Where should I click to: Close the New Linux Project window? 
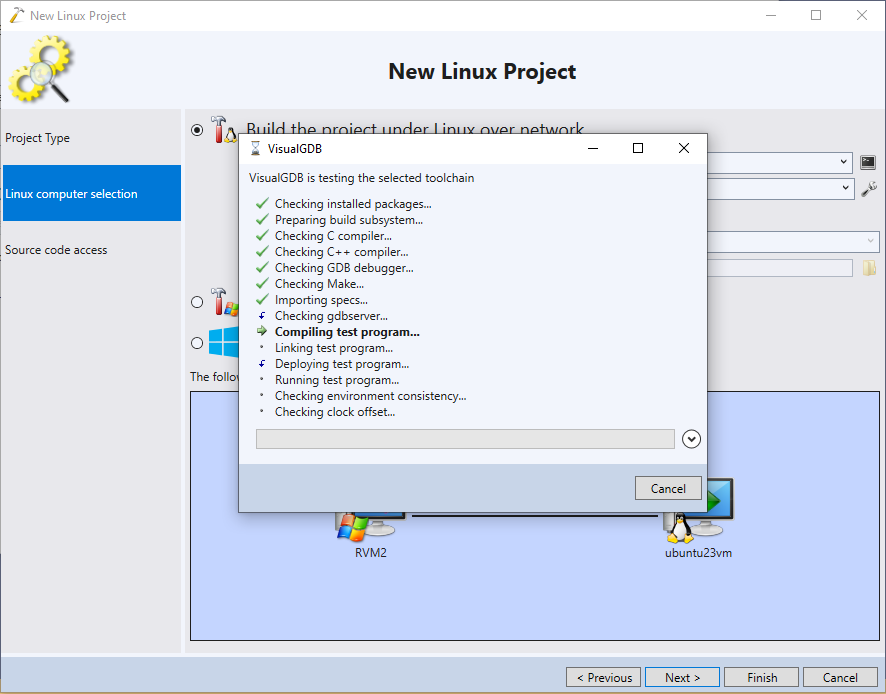coord(862,15)
